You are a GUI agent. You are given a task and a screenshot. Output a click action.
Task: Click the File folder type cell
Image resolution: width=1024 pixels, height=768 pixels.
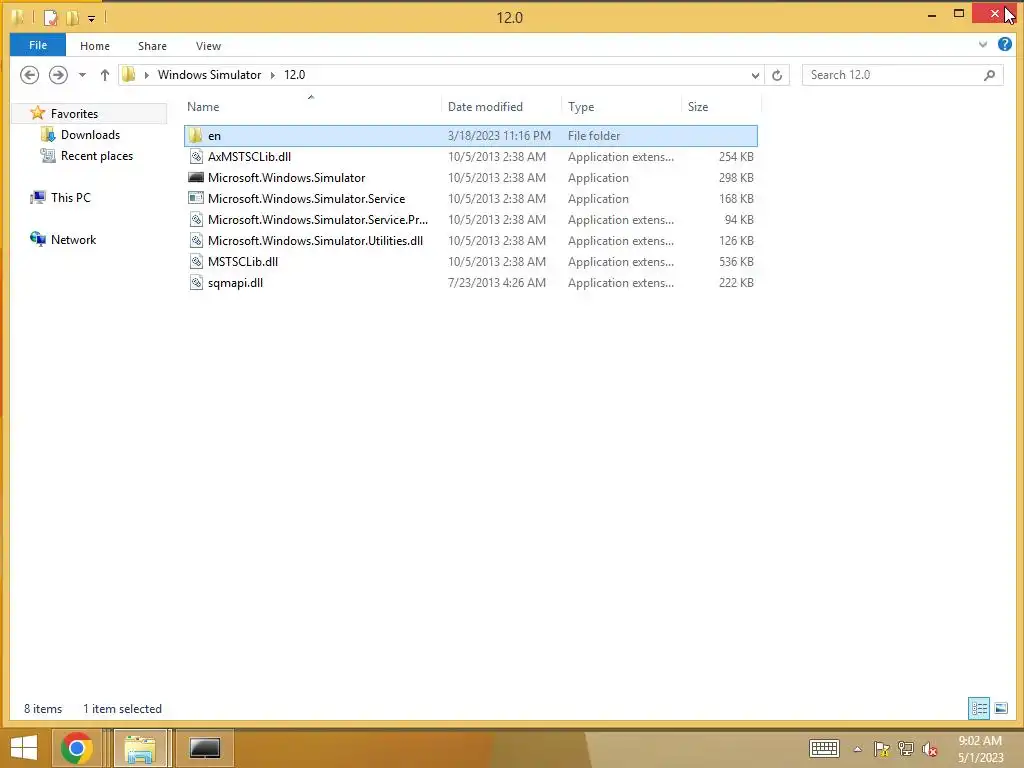tap(594, 136)
